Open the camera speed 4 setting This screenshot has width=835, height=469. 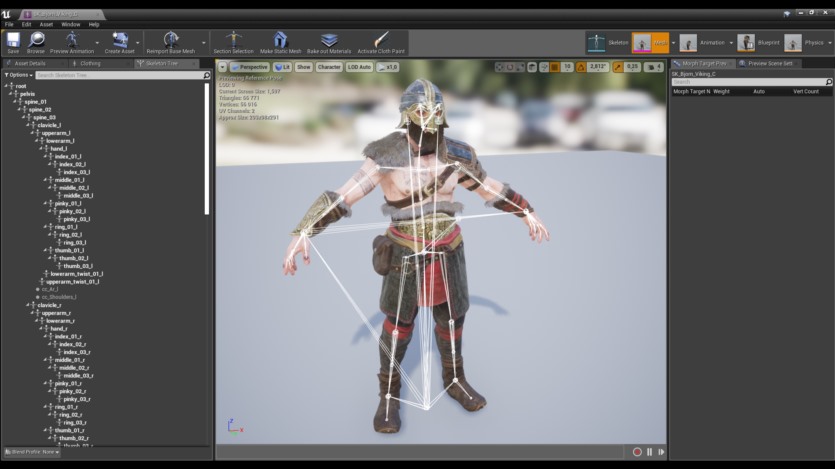(653, 67)
